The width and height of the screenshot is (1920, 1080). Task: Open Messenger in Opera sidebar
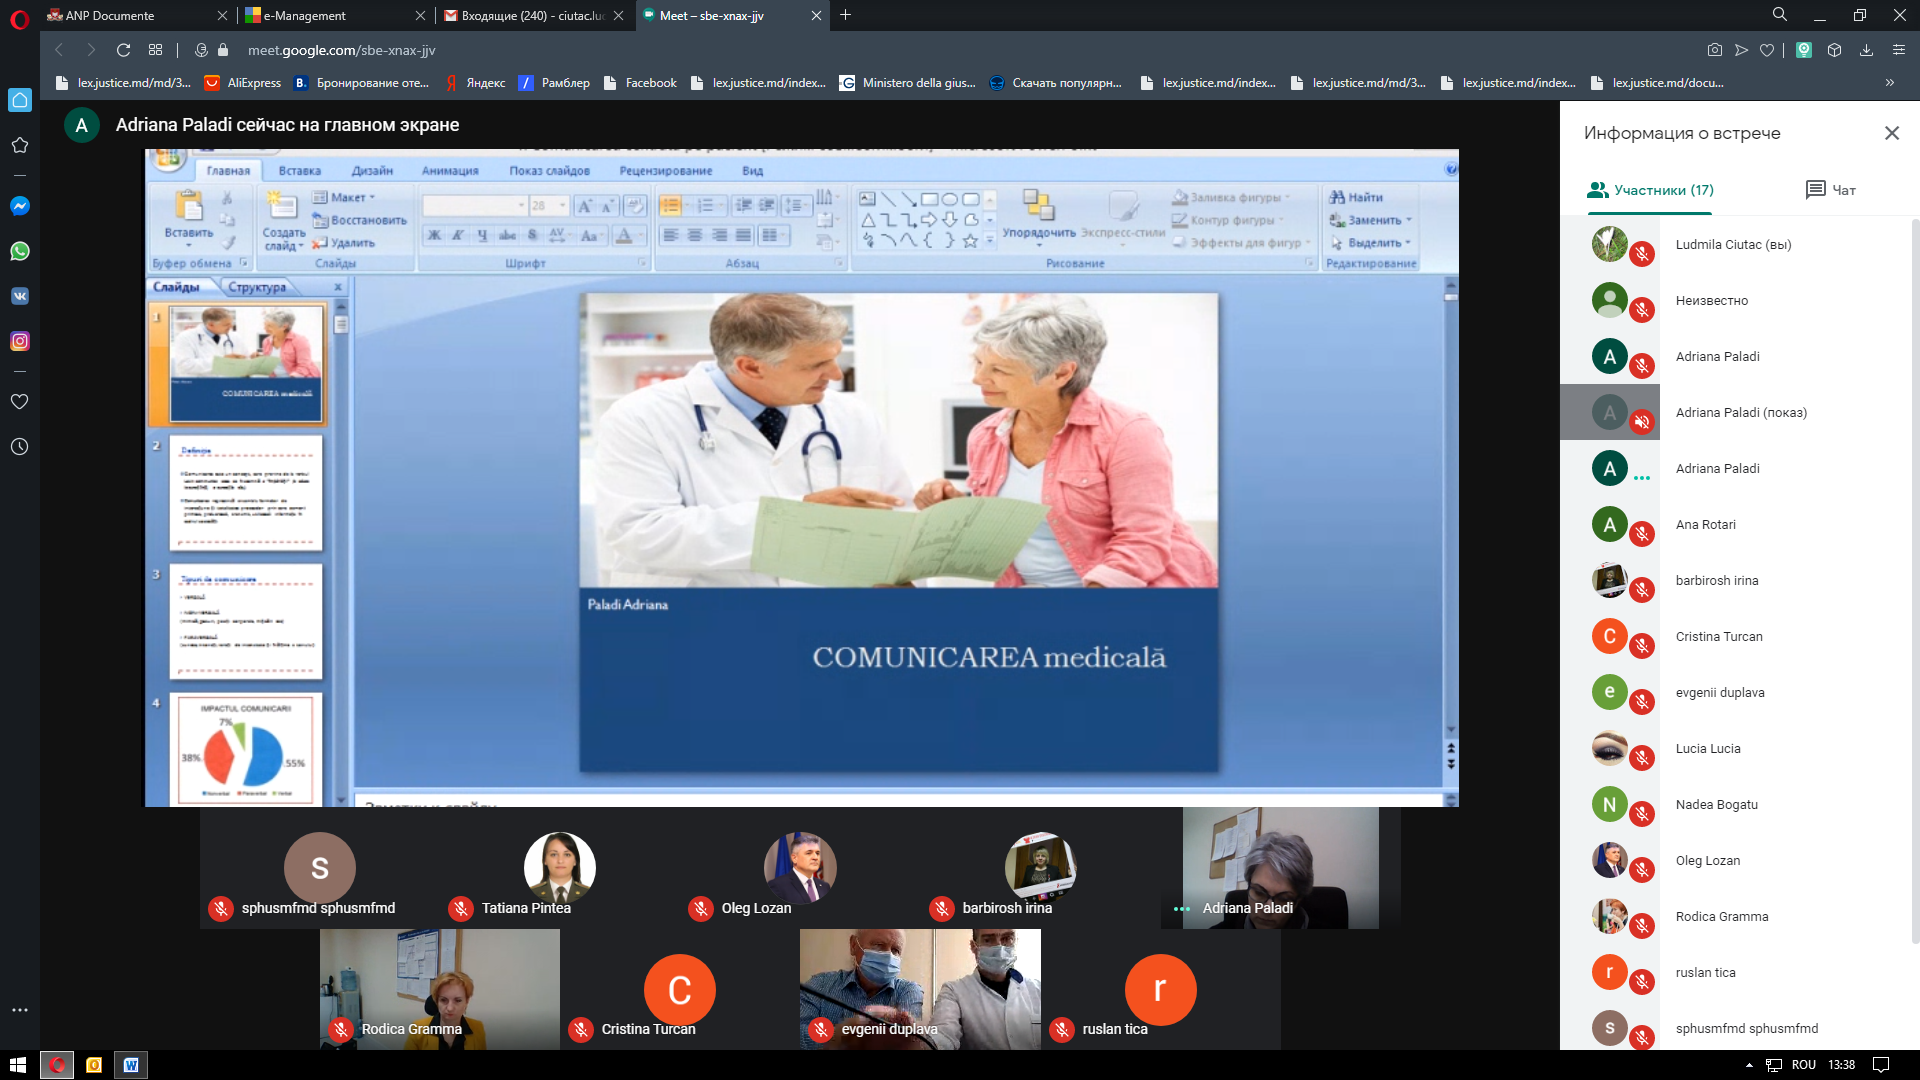coord(20,206)
